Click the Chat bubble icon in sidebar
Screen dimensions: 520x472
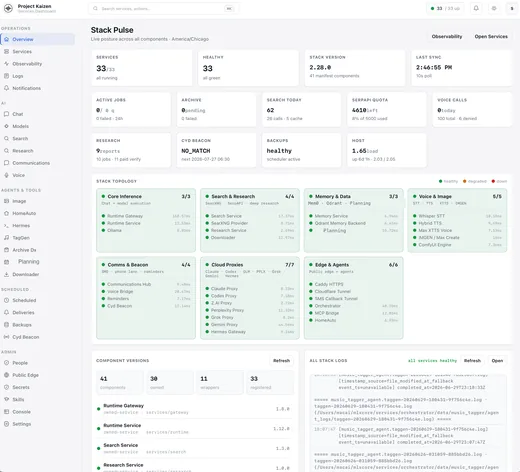point(6,114)
